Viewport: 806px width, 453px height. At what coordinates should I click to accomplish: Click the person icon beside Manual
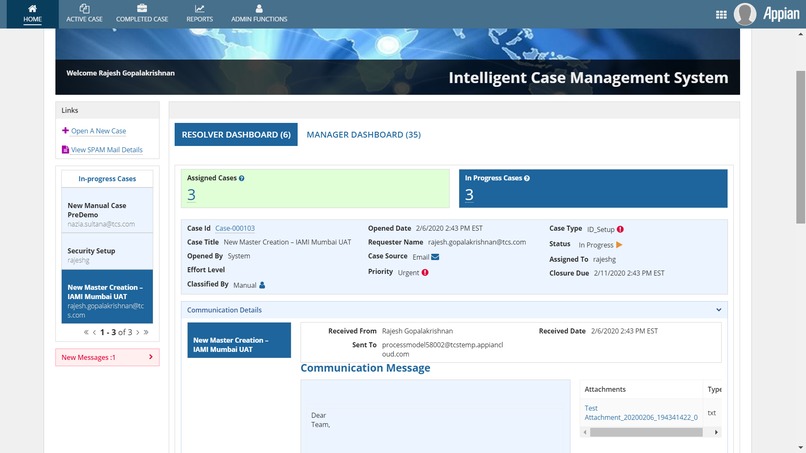pyautogui.click(x=262, y=285)
